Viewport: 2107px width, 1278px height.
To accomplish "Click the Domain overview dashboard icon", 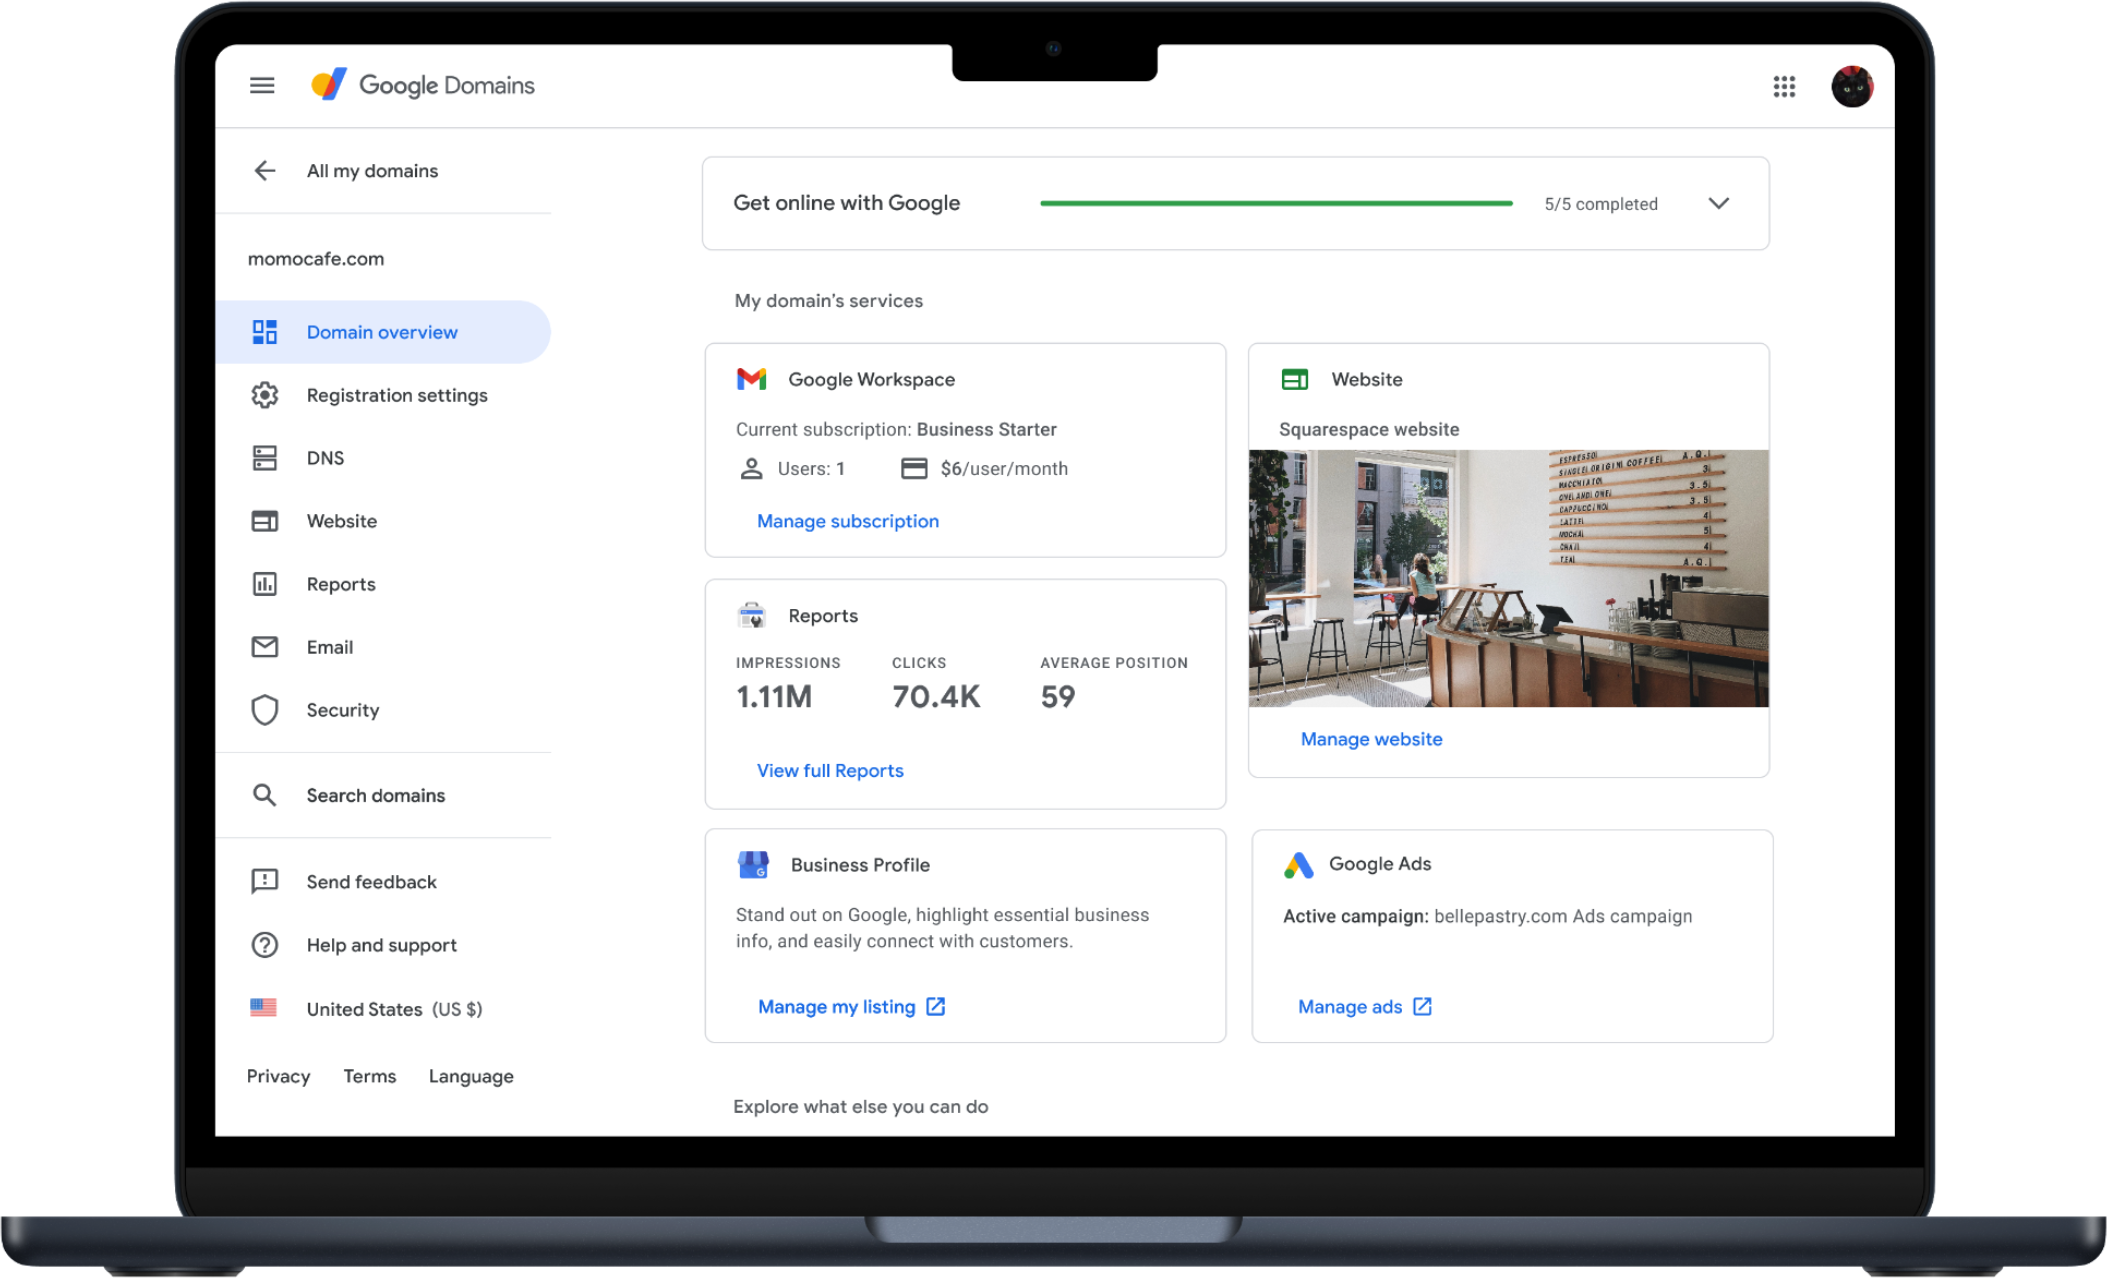I will tap(264, 332).
